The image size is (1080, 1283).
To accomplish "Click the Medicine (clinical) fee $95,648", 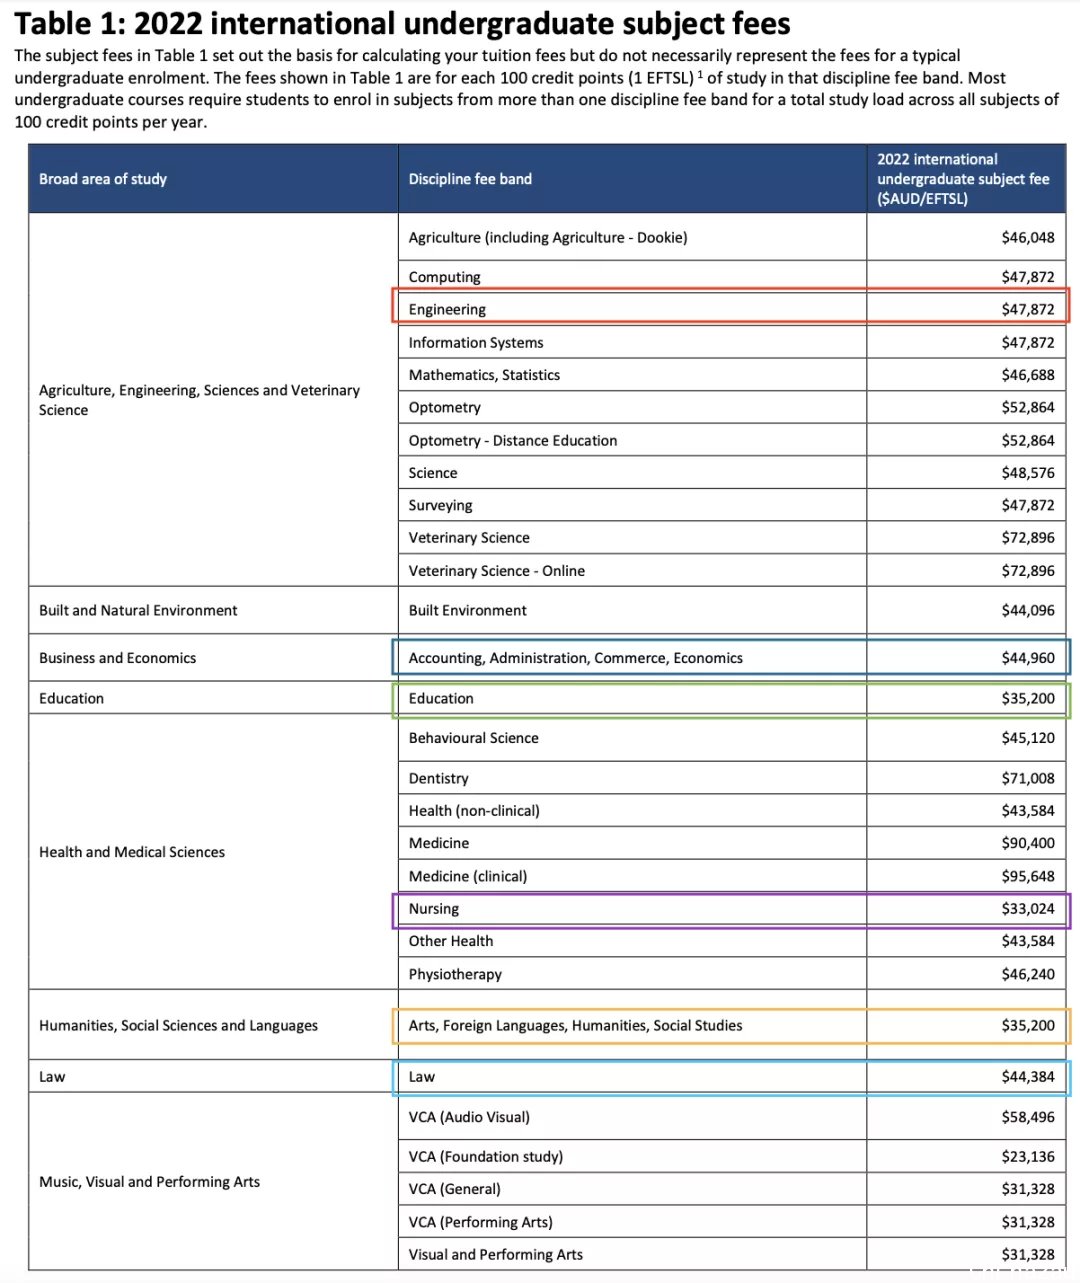I will (1028, 876).
